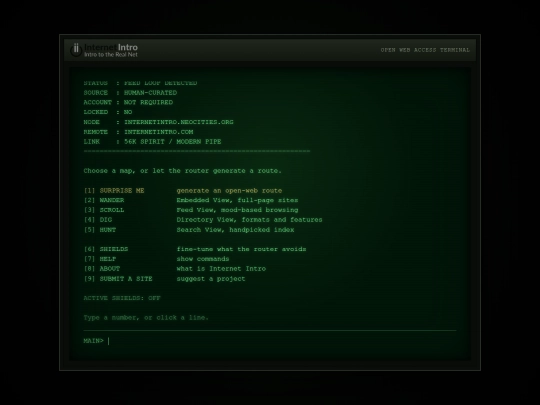
Task: Show commands via [7] HELP line
Action: 156,259
